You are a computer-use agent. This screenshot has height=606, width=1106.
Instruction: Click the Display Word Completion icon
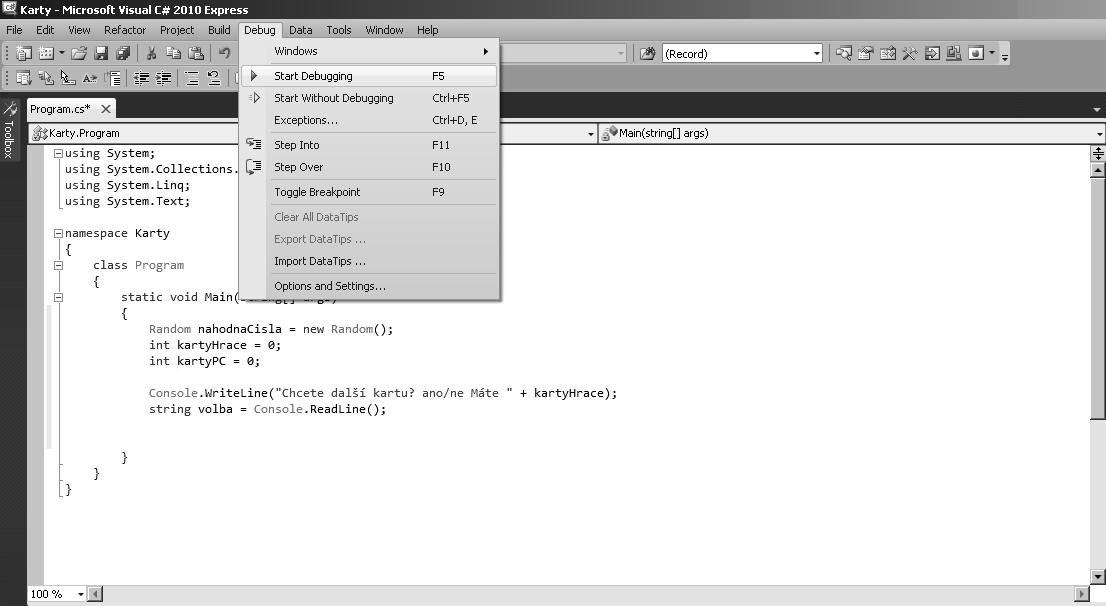click(90, 78)
